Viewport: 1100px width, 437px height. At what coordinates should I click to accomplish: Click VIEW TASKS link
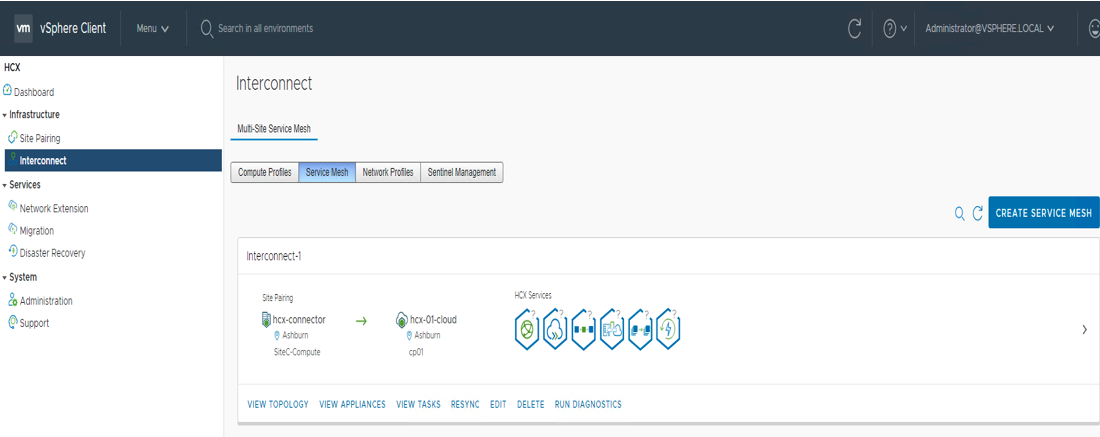point(418,404)
